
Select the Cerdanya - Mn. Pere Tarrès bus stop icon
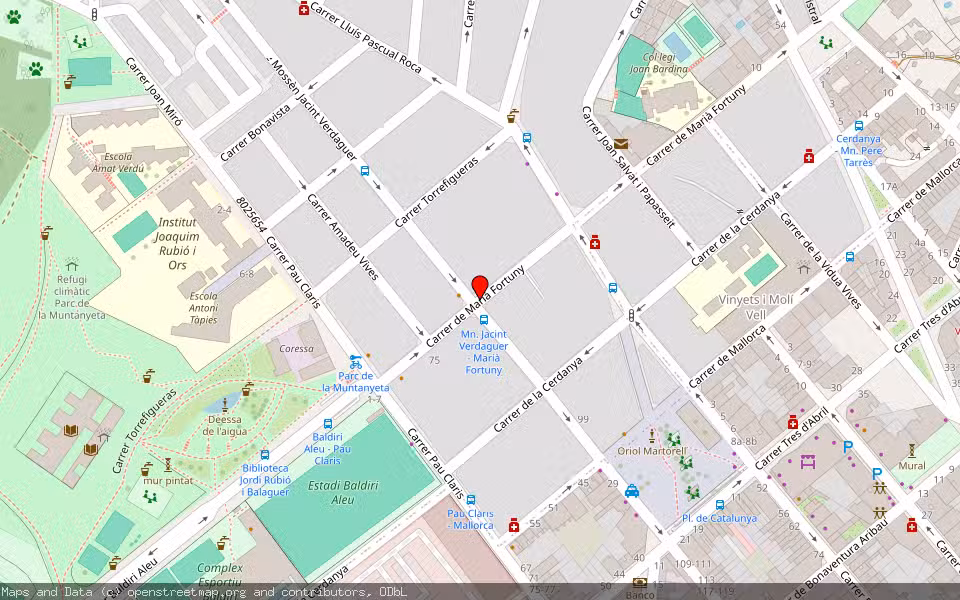tap(858, 126)
